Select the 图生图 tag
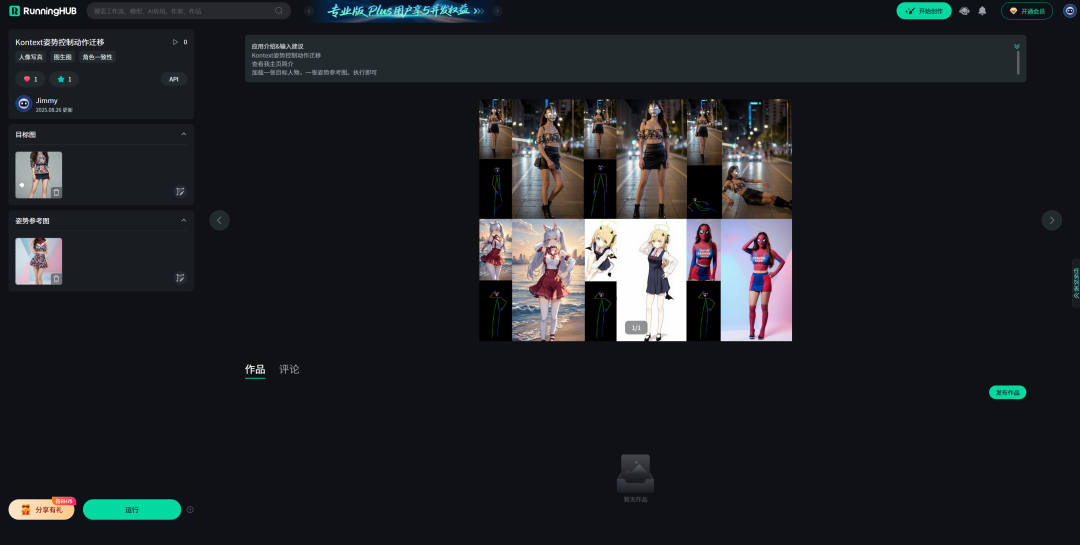 [x=63, y=57]
